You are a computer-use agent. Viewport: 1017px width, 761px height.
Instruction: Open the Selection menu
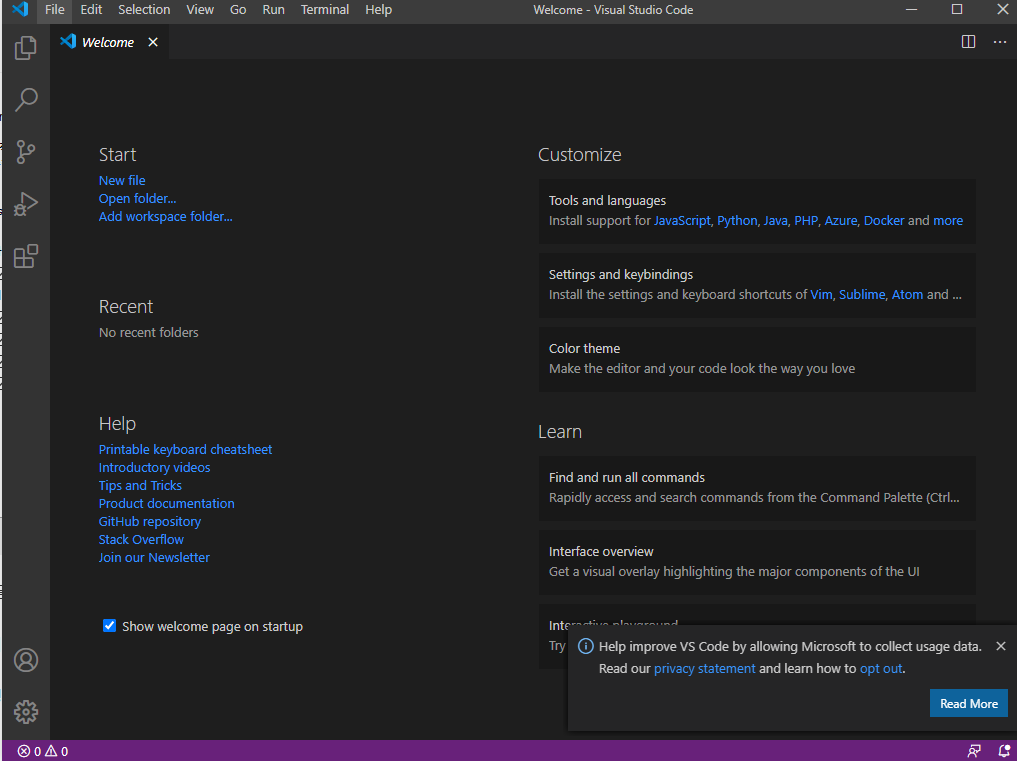(144, 10)
